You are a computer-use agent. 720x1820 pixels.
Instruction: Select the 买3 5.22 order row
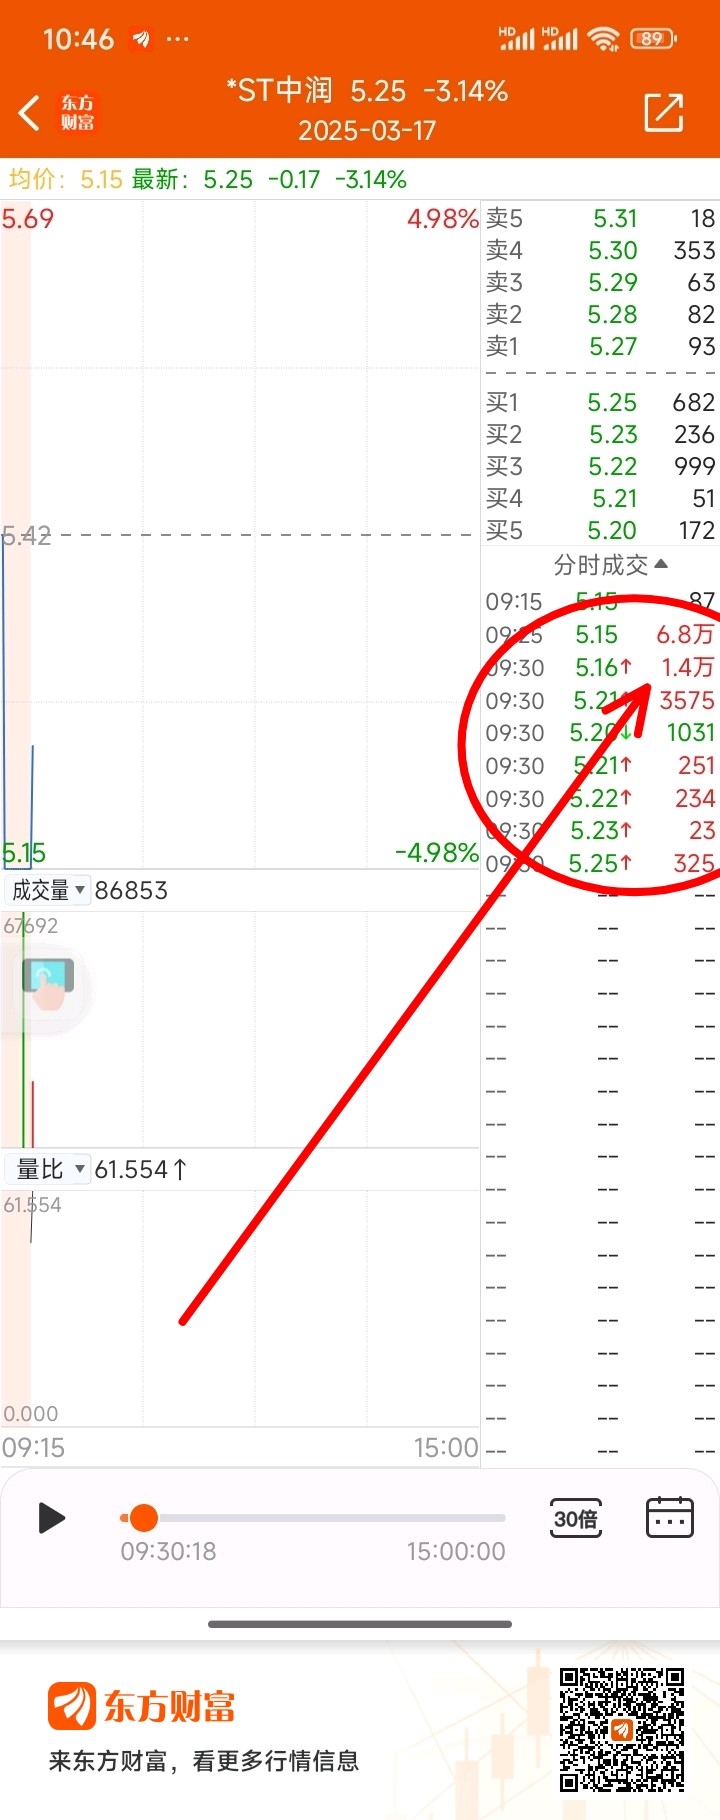pos(600,466)
